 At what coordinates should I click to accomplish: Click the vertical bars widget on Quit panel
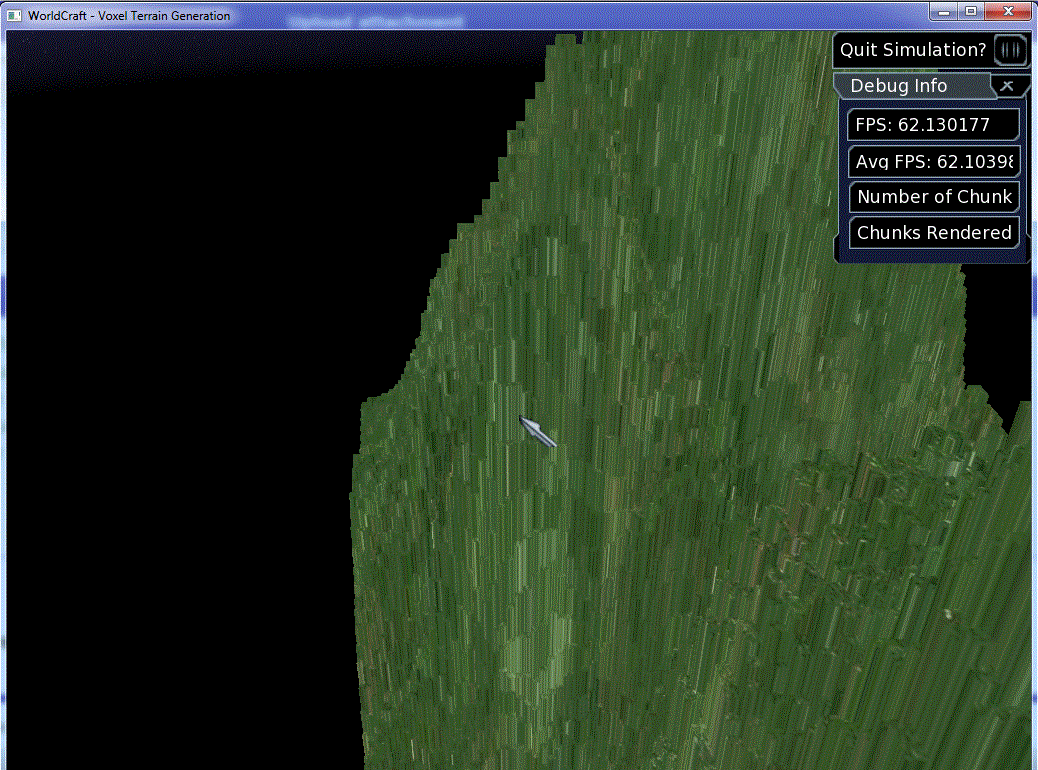click(x=1009, y=50)
